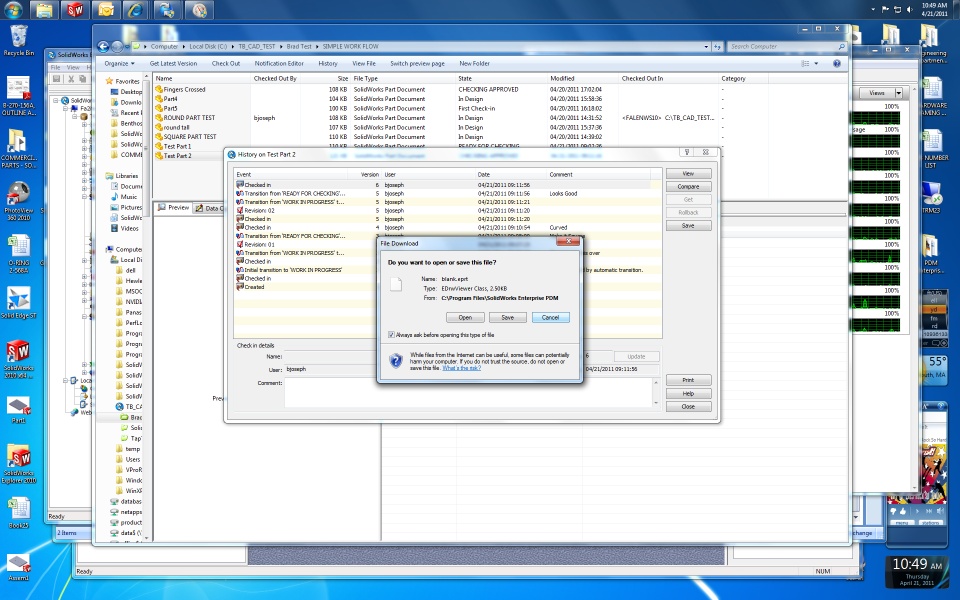Open the Book25 spreadsheet desktop icon

click(x=18, y=513)
